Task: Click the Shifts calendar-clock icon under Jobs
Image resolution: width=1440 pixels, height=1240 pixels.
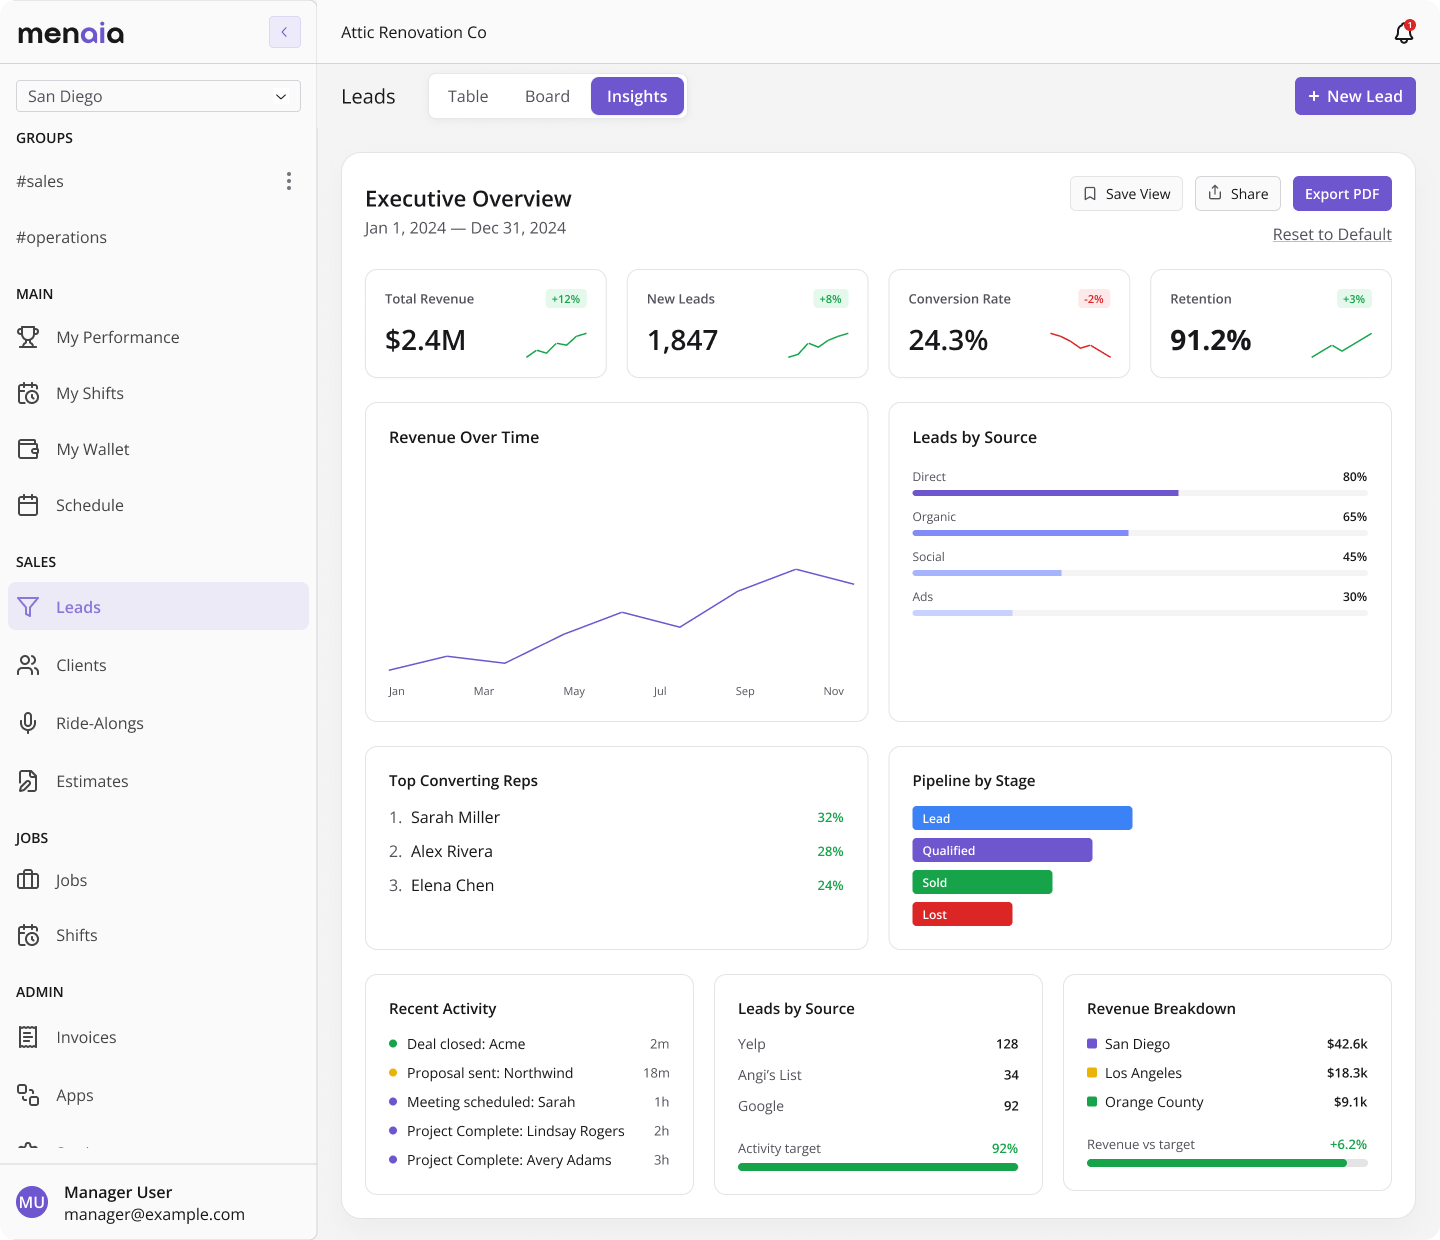Action: point(28,935)
